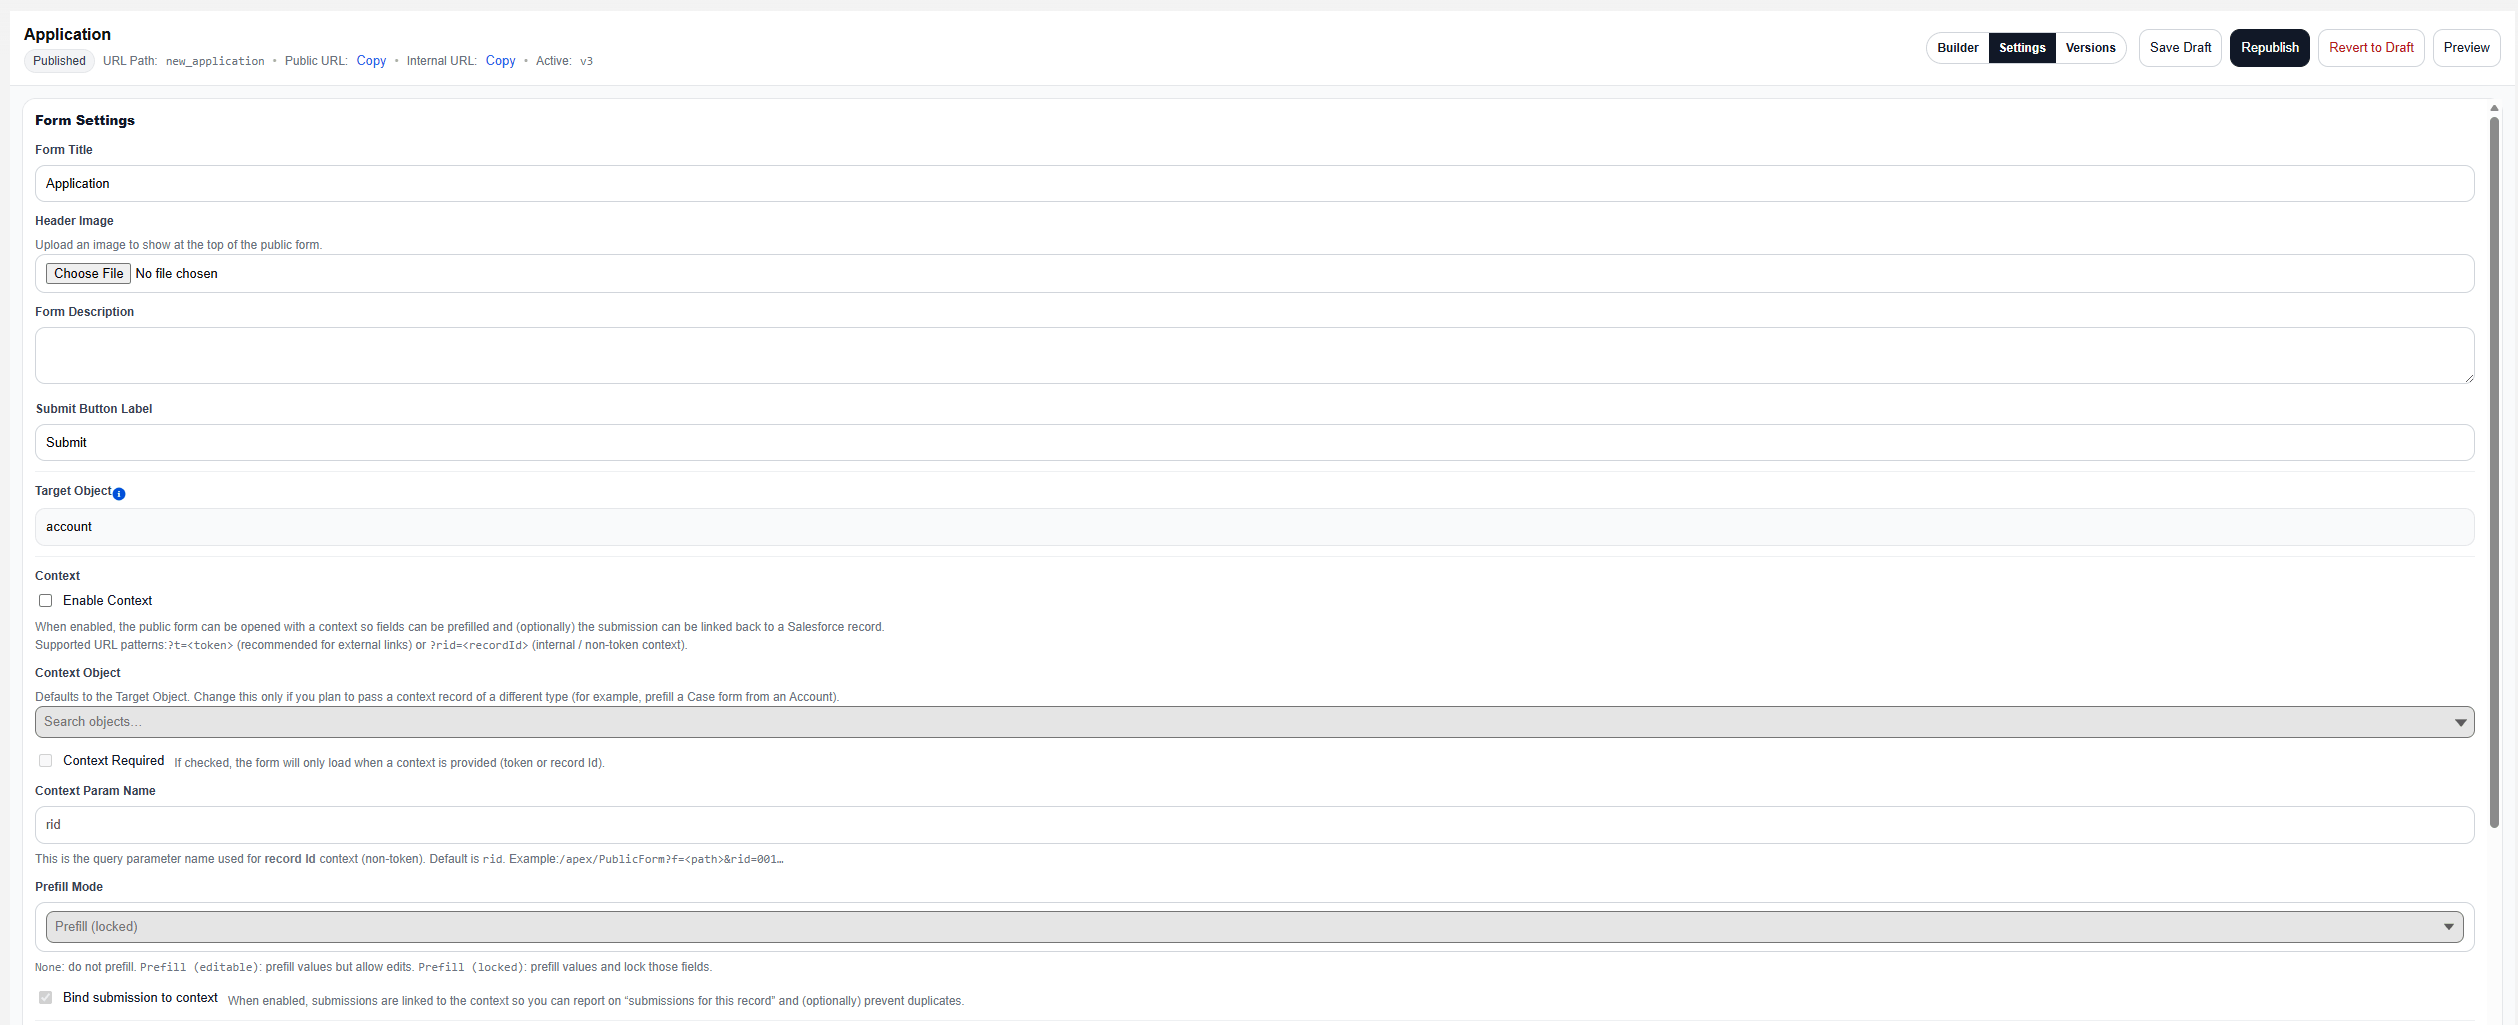Click Revert to Draft
This screenshot has height=1025, width=2518.
click(2371, 47)
